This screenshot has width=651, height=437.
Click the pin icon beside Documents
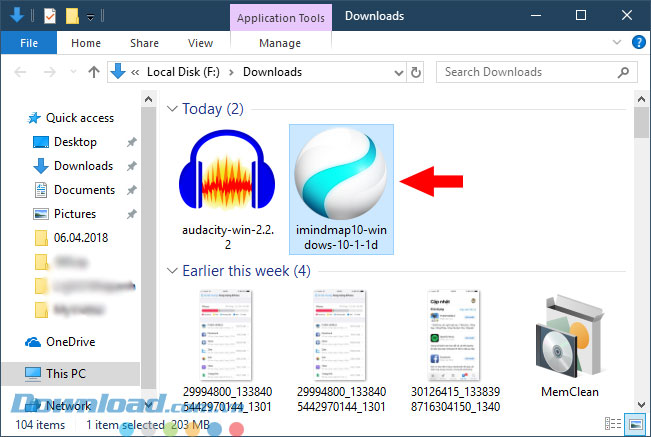click(x=132, y=190)
